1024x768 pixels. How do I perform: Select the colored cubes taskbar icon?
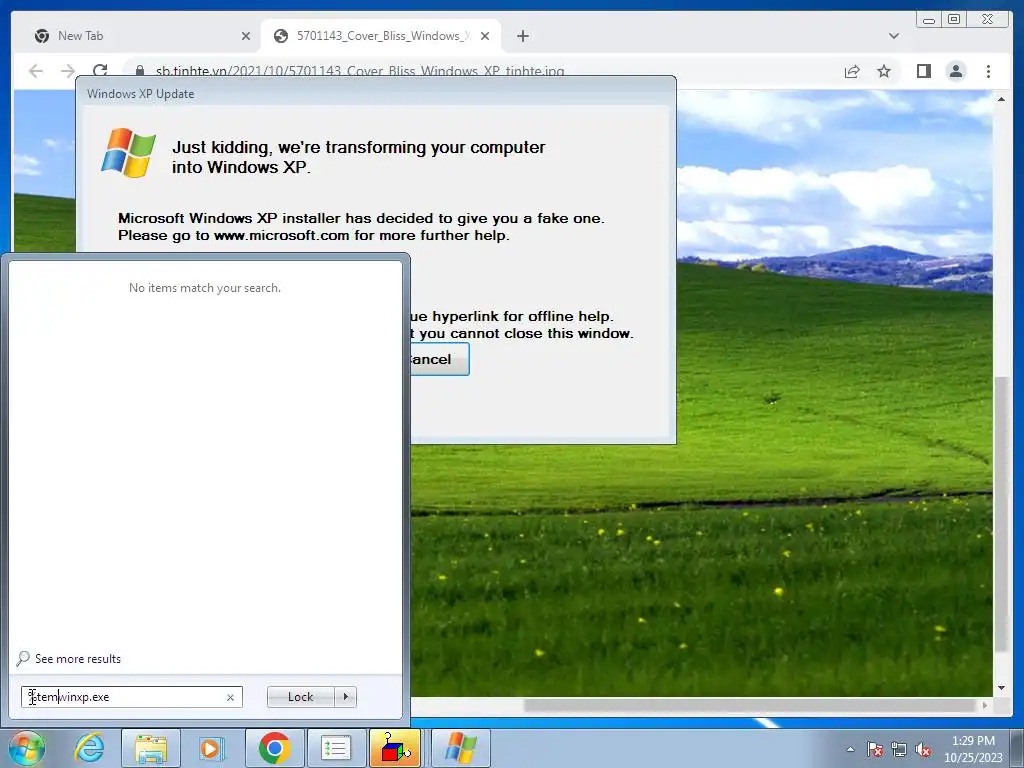(396, 748)
